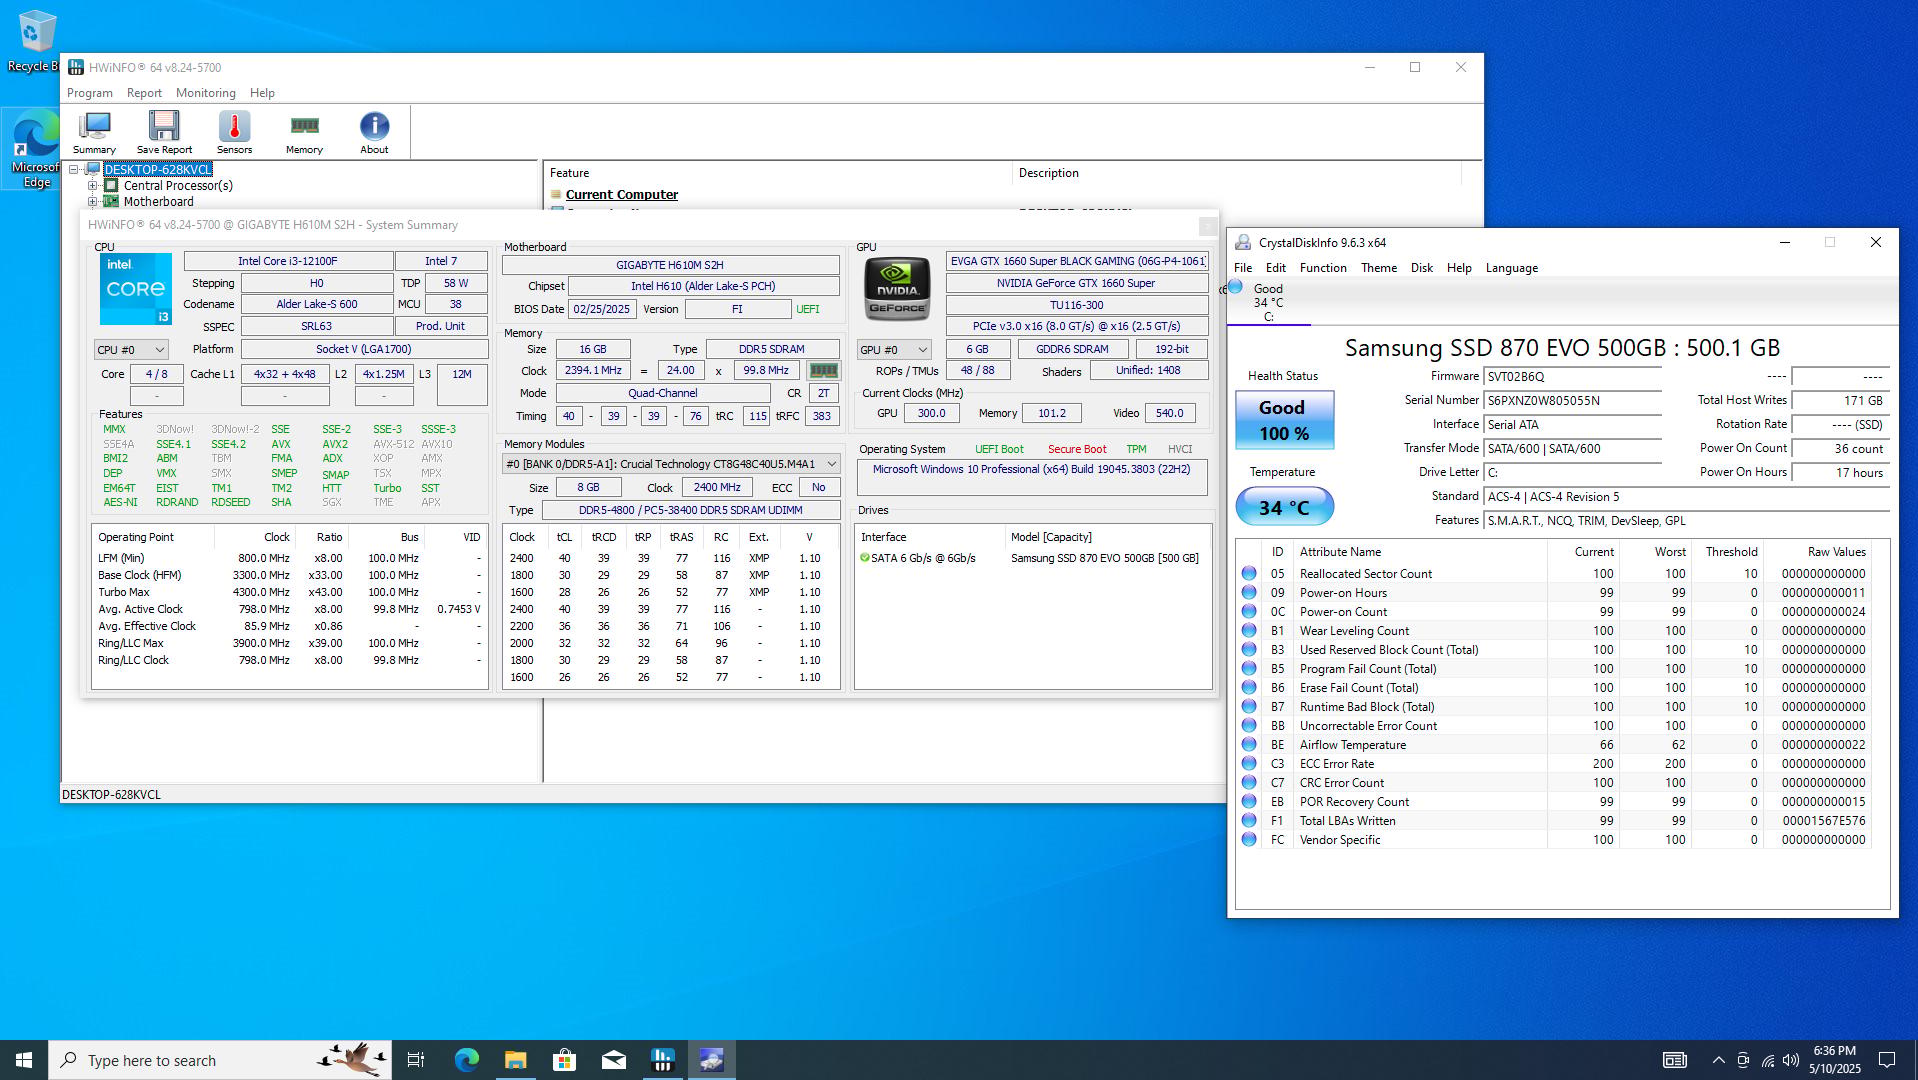Click the Serial Number field

pyautogui.click(x=1573, y=401)
